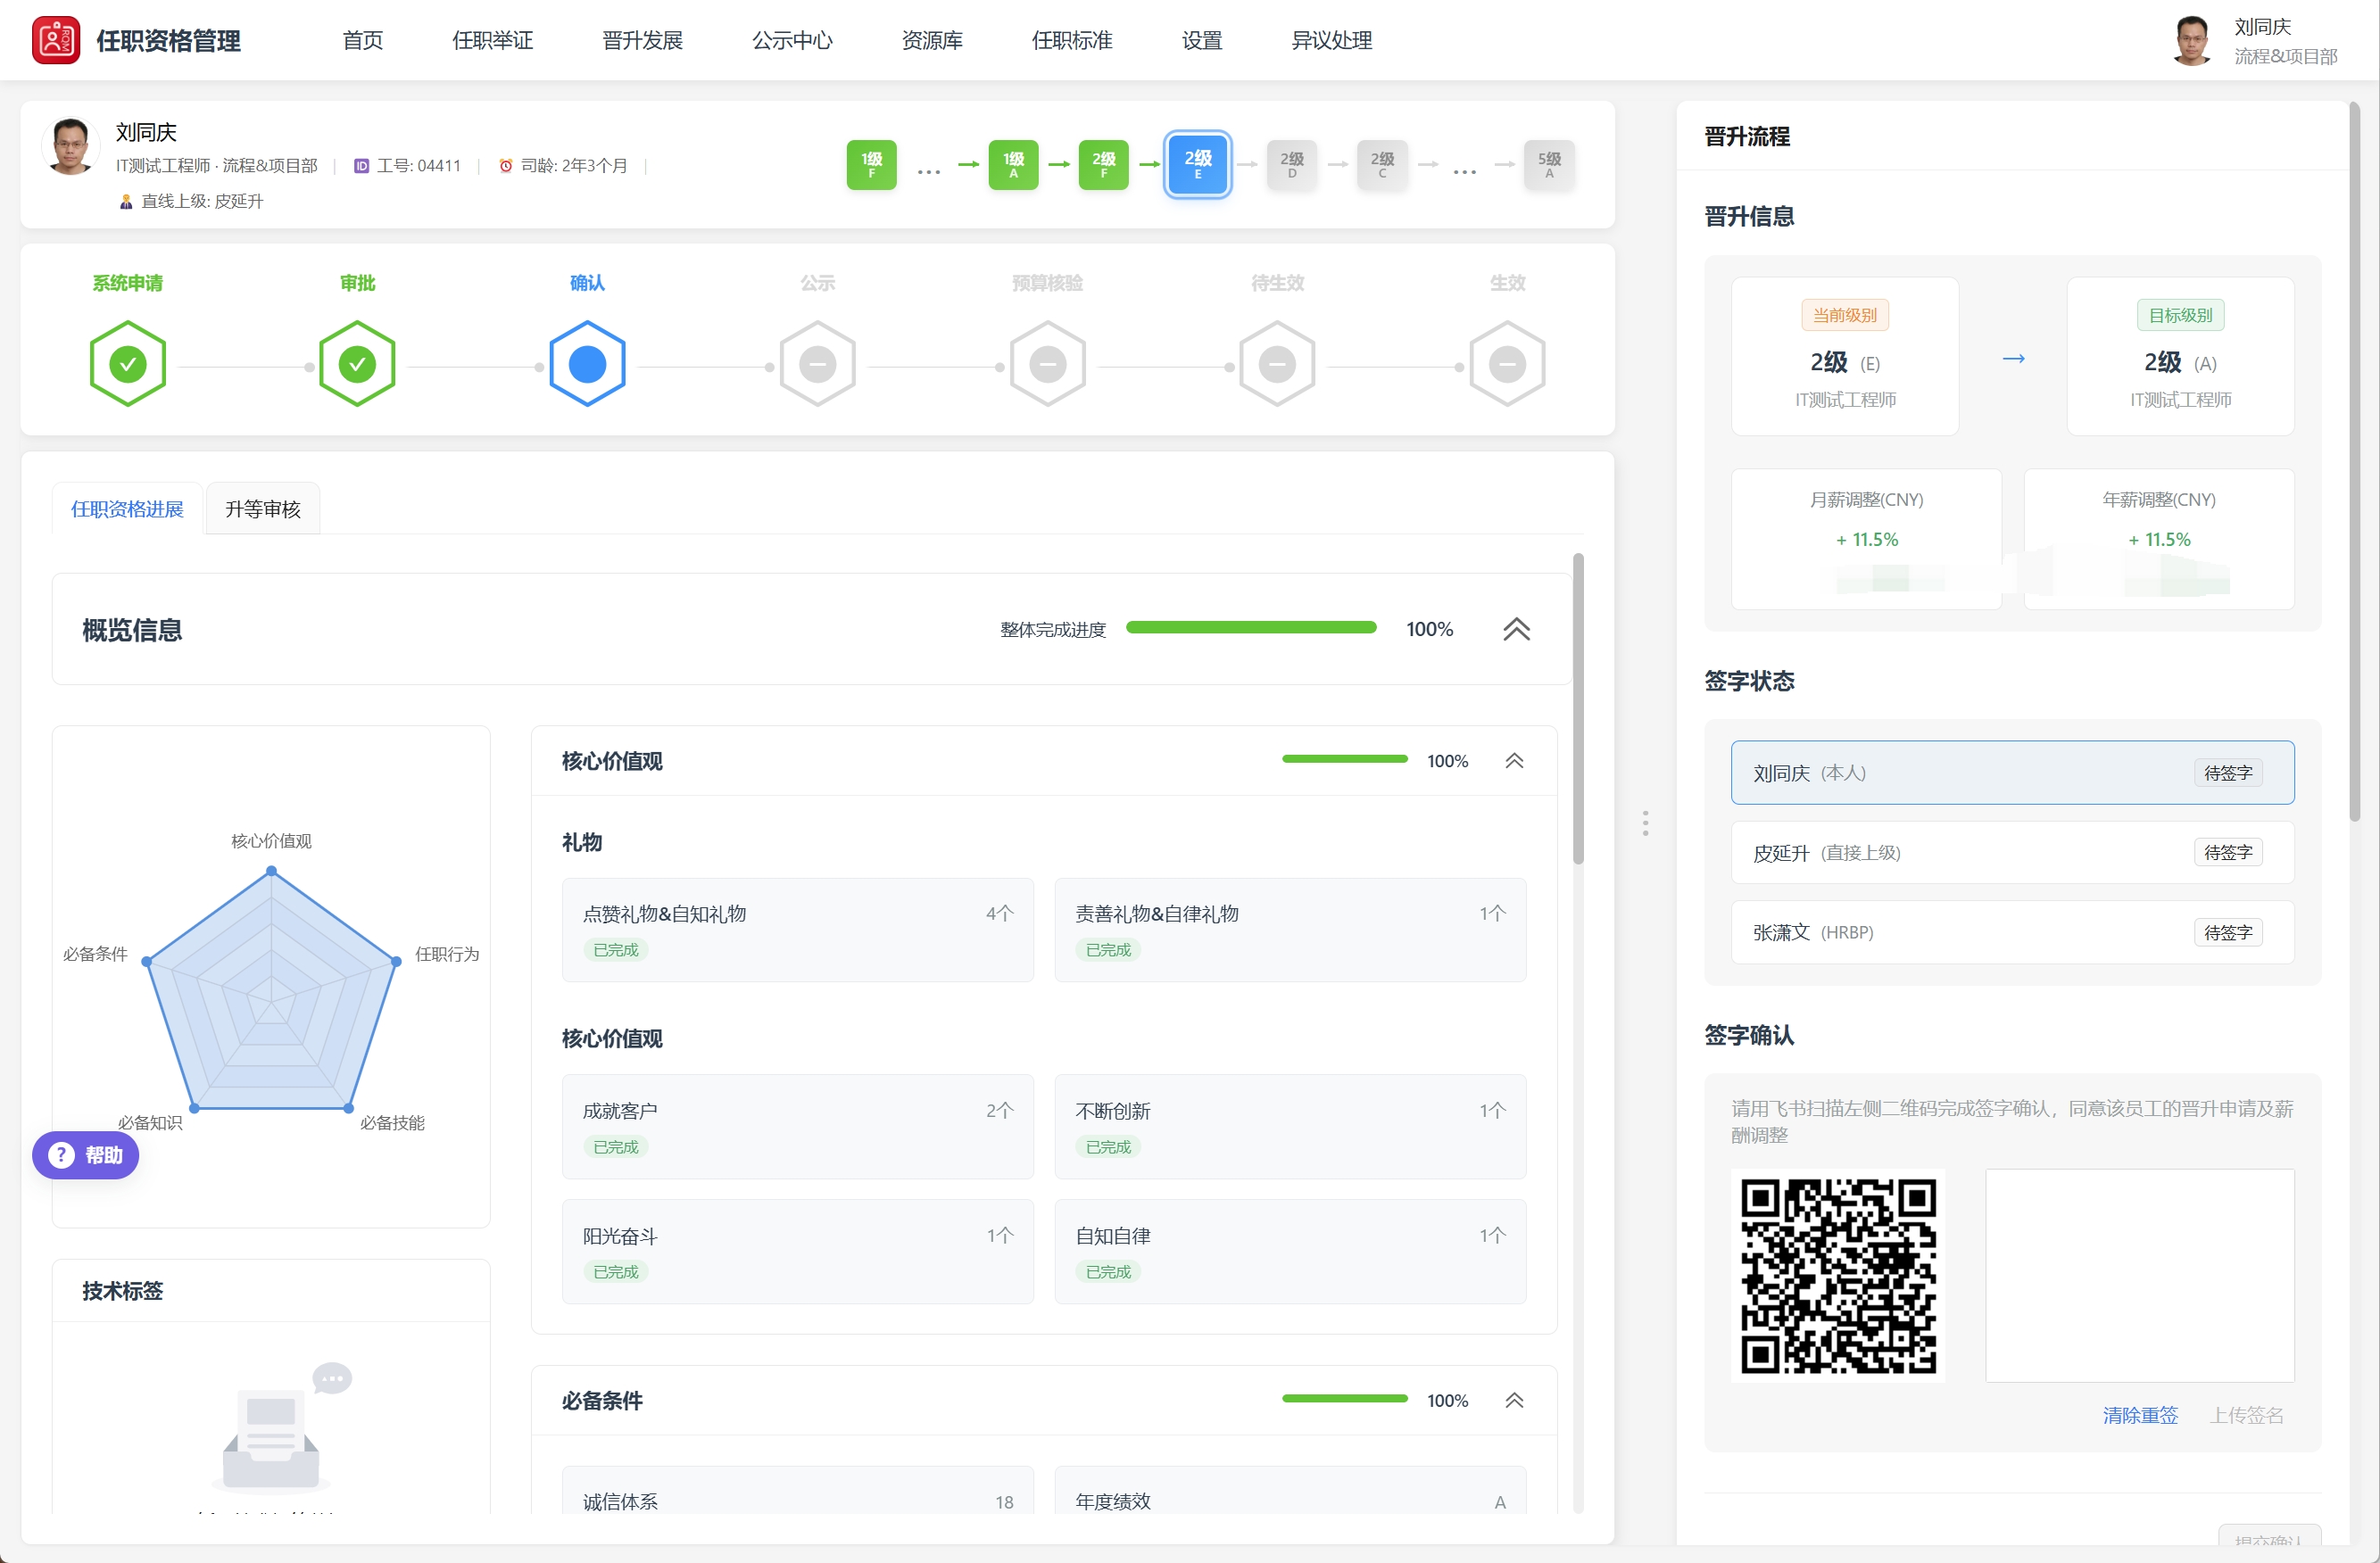
Task: Click the blue 确认 current step hexagon
Action: coord(587,364)
